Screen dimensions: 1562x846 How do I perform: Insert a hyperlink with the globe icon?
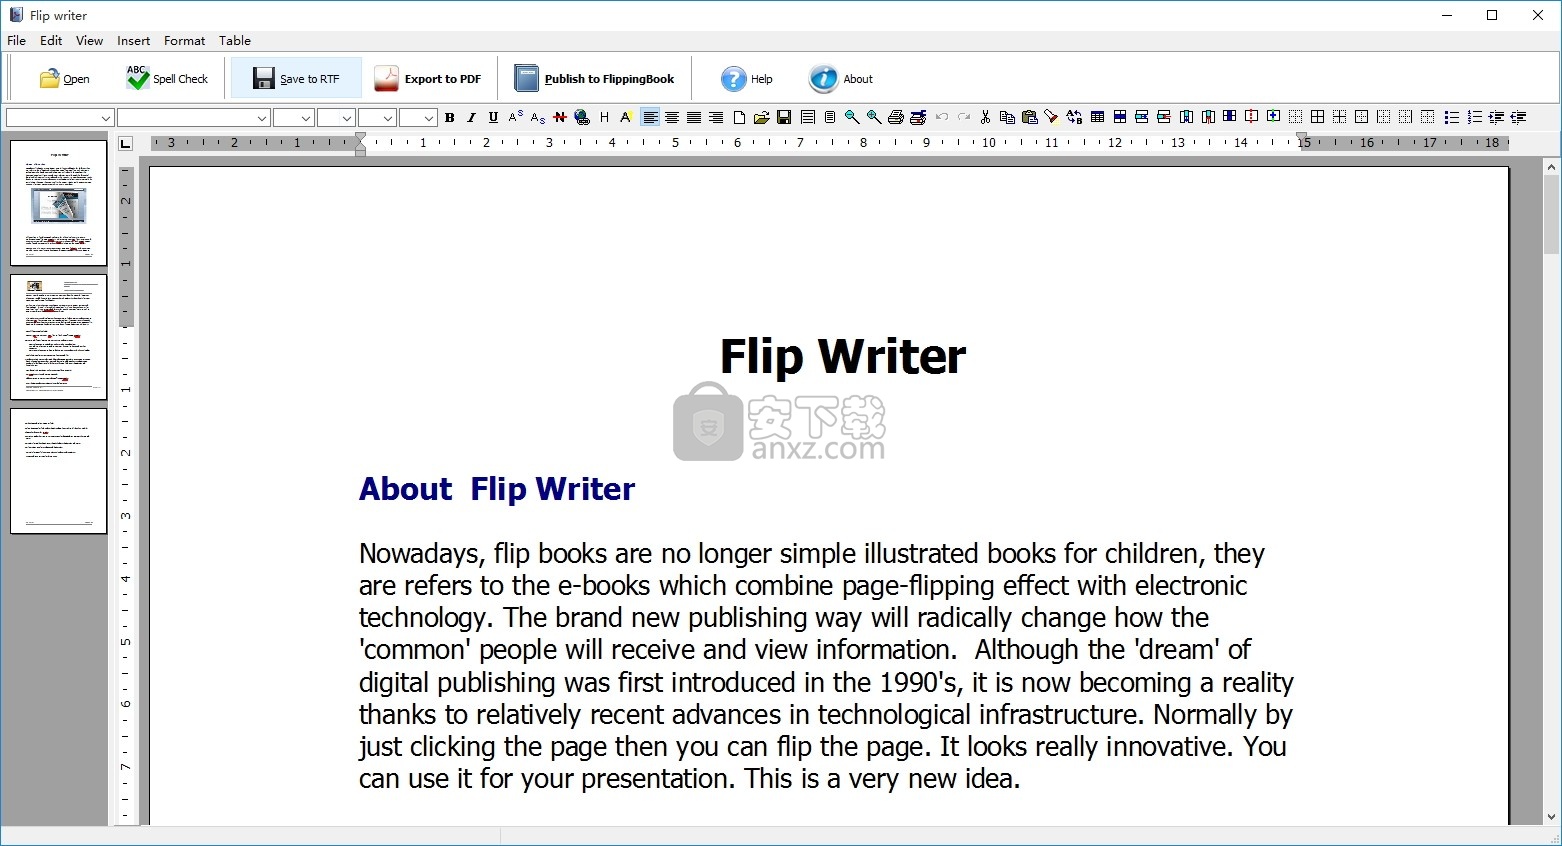(x=582, y=118)
